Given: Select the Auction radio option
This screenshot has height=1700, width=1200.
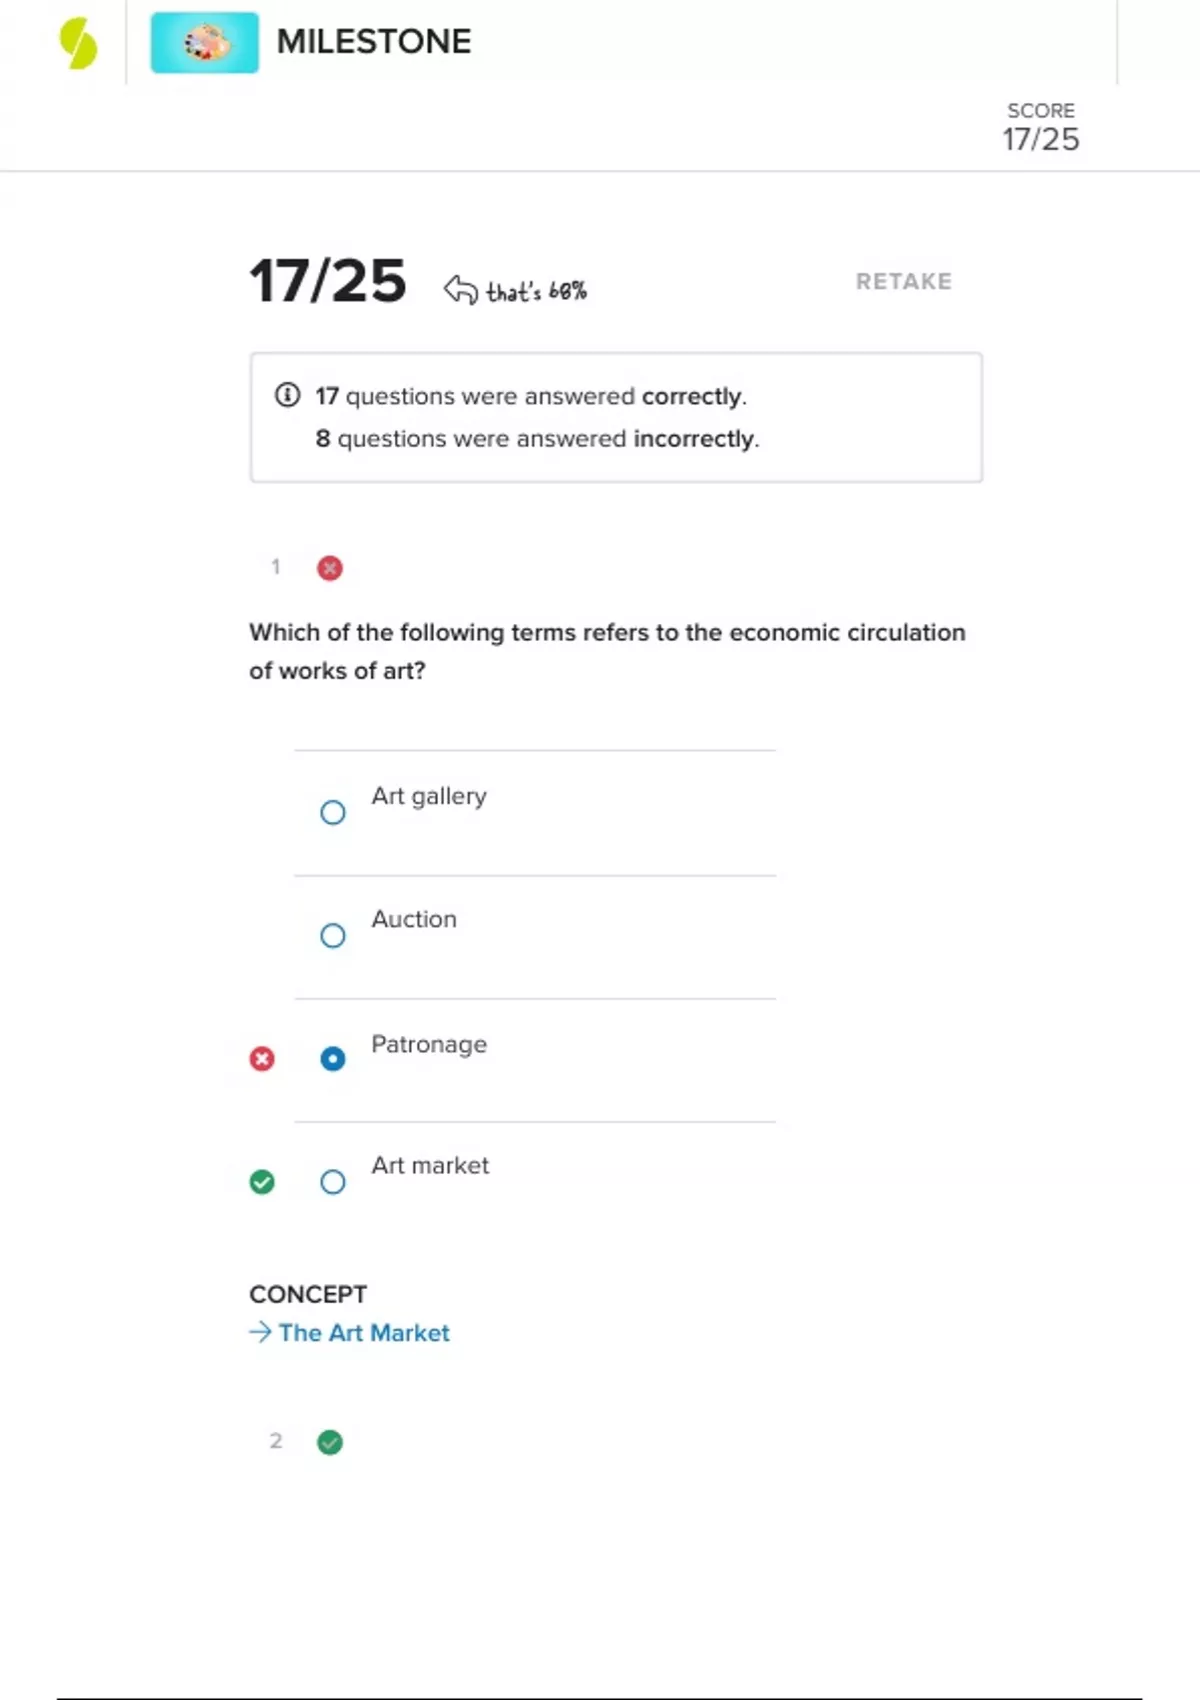Looking at the screenshot, I should [x=333, y=935].
